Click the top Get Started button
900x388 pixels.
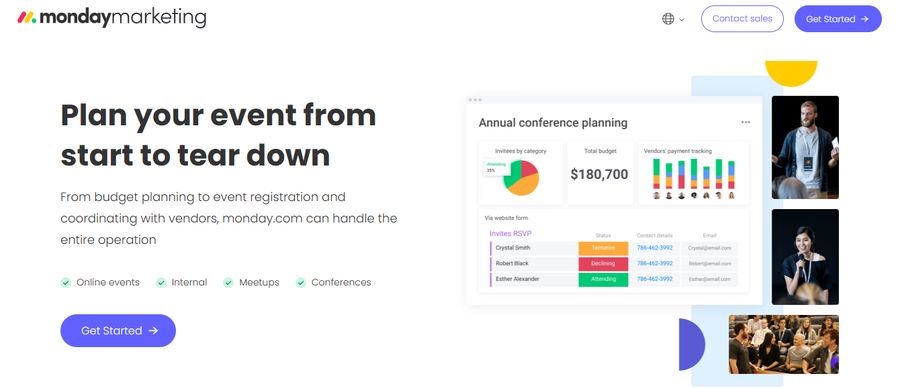837,19
